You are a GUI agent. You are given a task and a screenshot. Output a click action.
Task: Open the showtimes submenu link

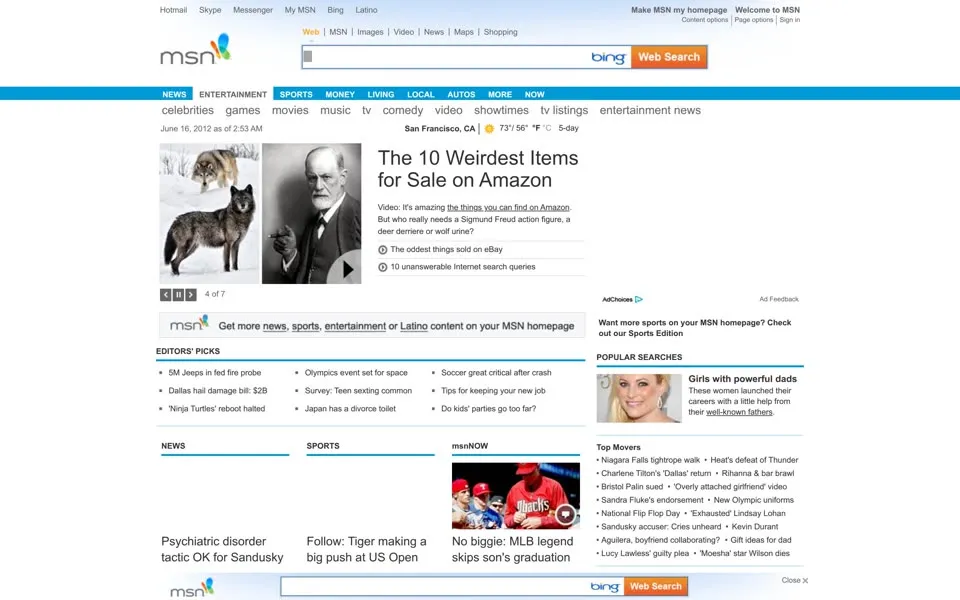(x=501, y=110)
